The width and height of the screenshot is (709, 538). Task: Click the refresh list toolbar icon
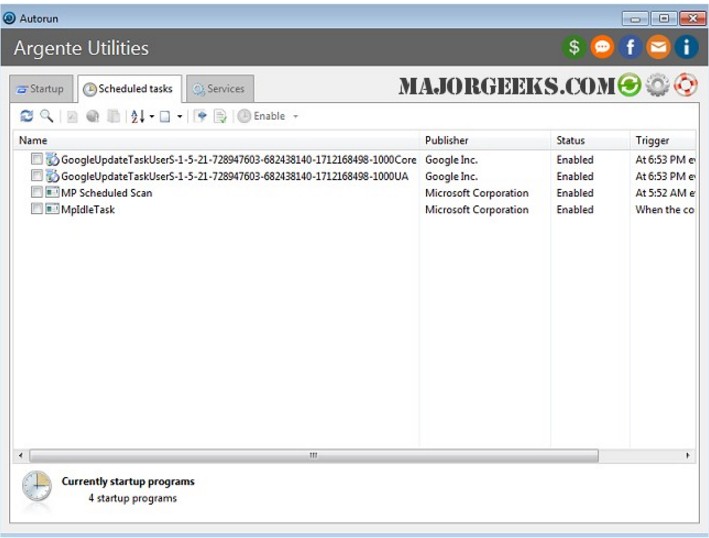[27, 116]
